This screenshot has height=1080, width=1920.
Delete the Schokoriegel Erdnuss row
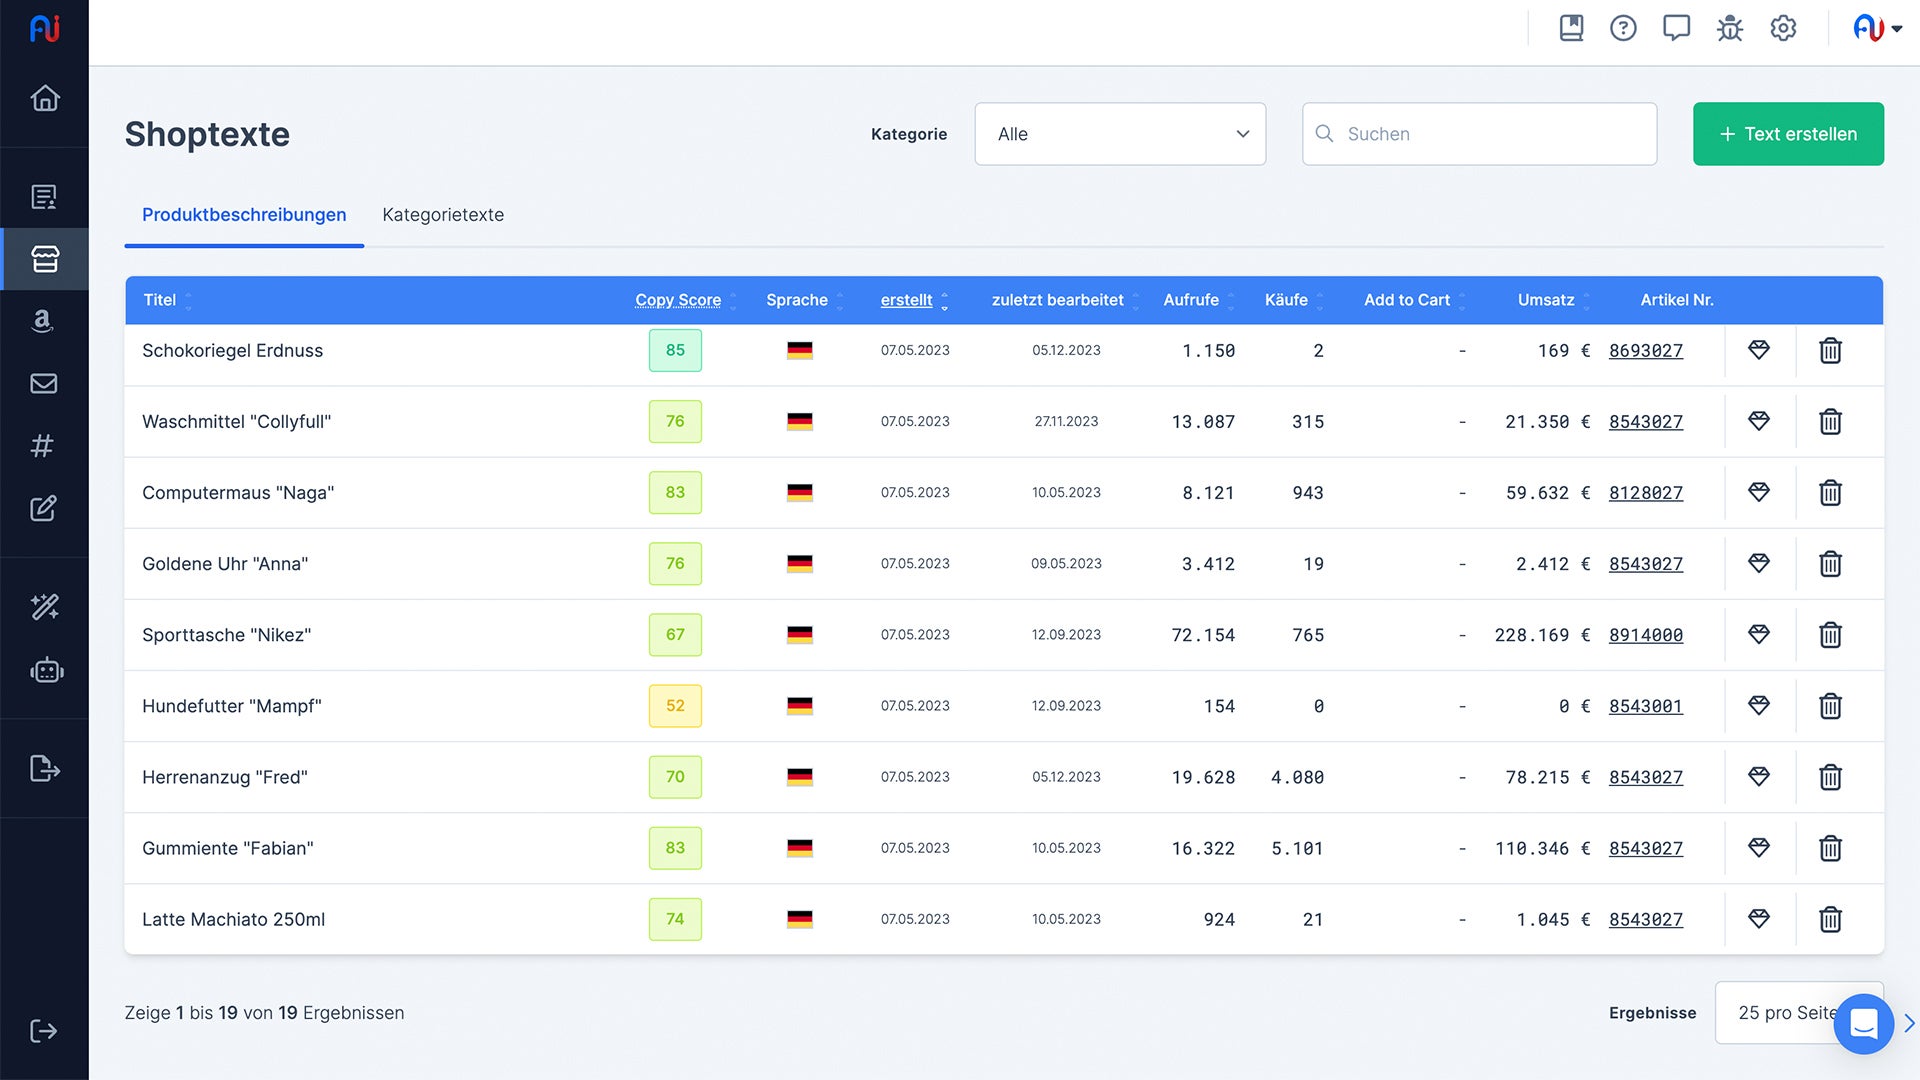coord(1830,351)
